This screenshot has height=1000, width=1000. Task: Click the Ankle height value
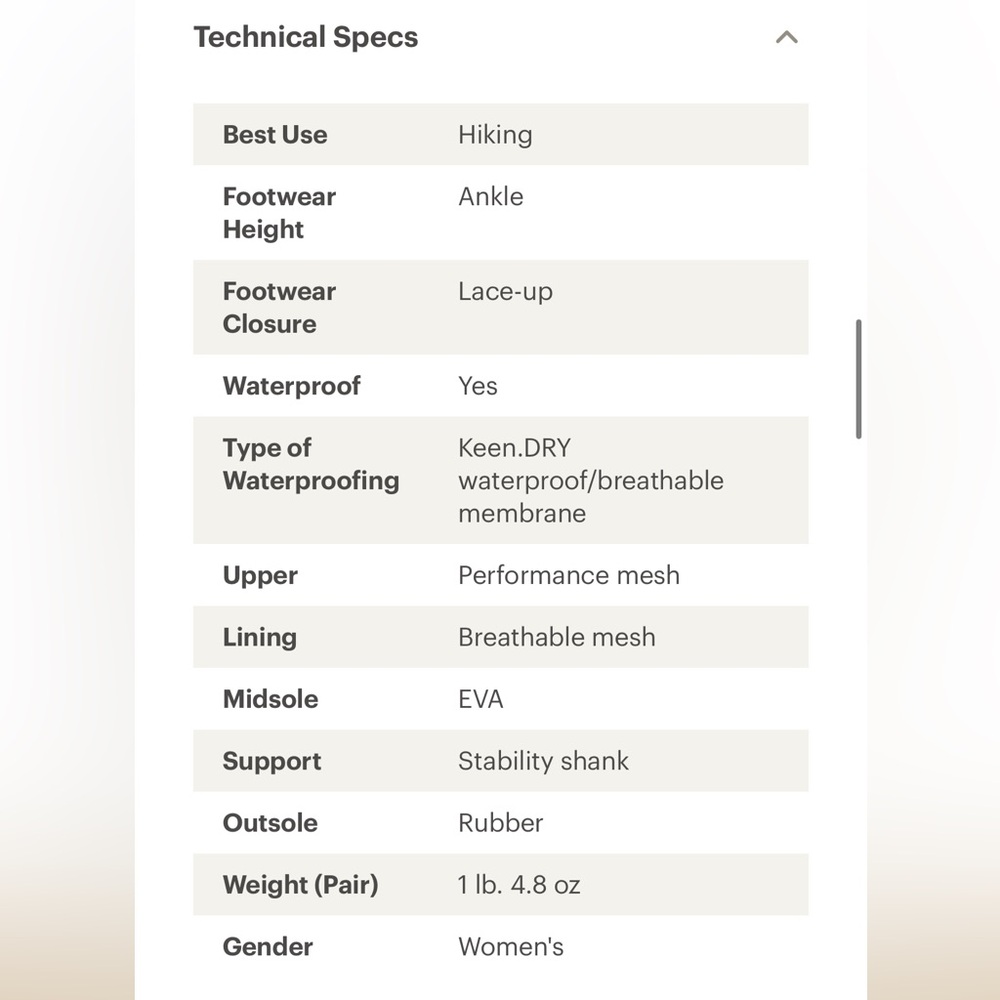(x=491, y=197)
